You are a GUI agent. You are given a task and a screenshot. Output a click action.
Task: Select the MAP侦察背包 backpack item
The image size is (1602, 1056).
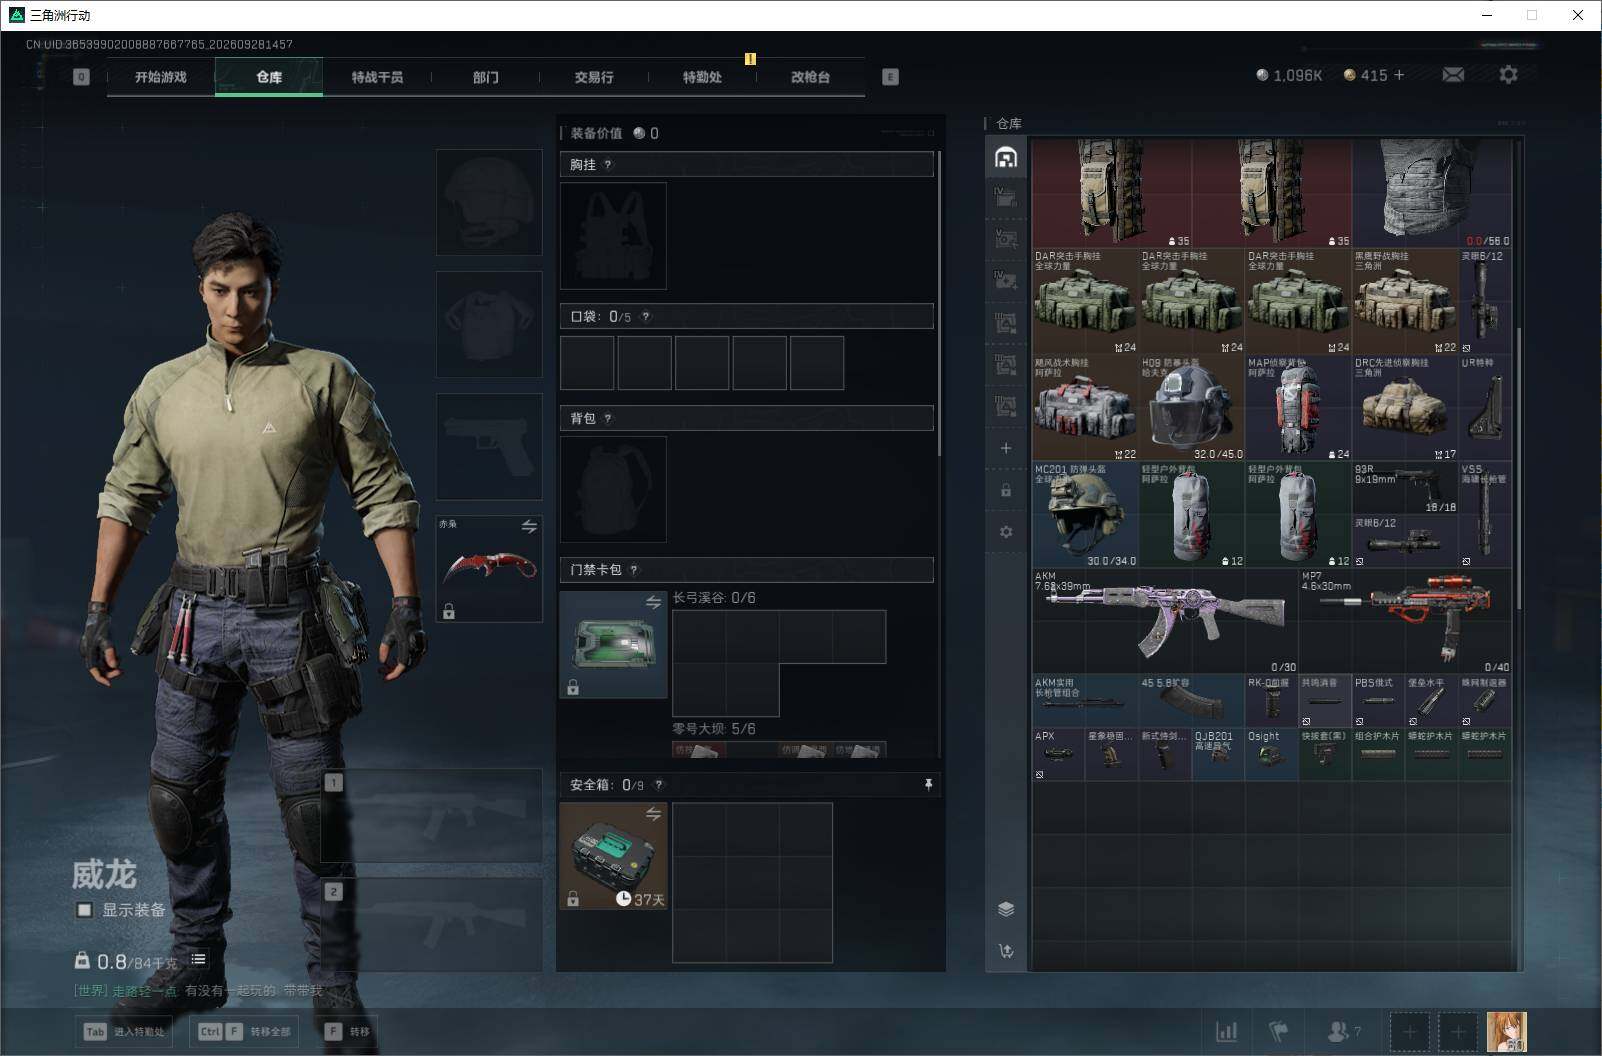click(x=1298, y=408)
